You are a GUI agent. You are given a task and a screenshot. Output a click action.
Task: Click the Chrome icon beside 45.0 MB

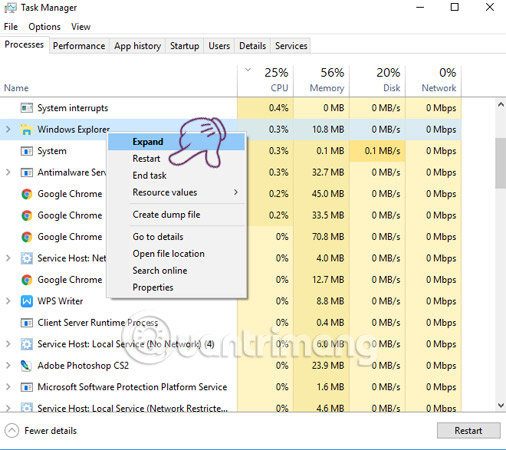(27, 194)
